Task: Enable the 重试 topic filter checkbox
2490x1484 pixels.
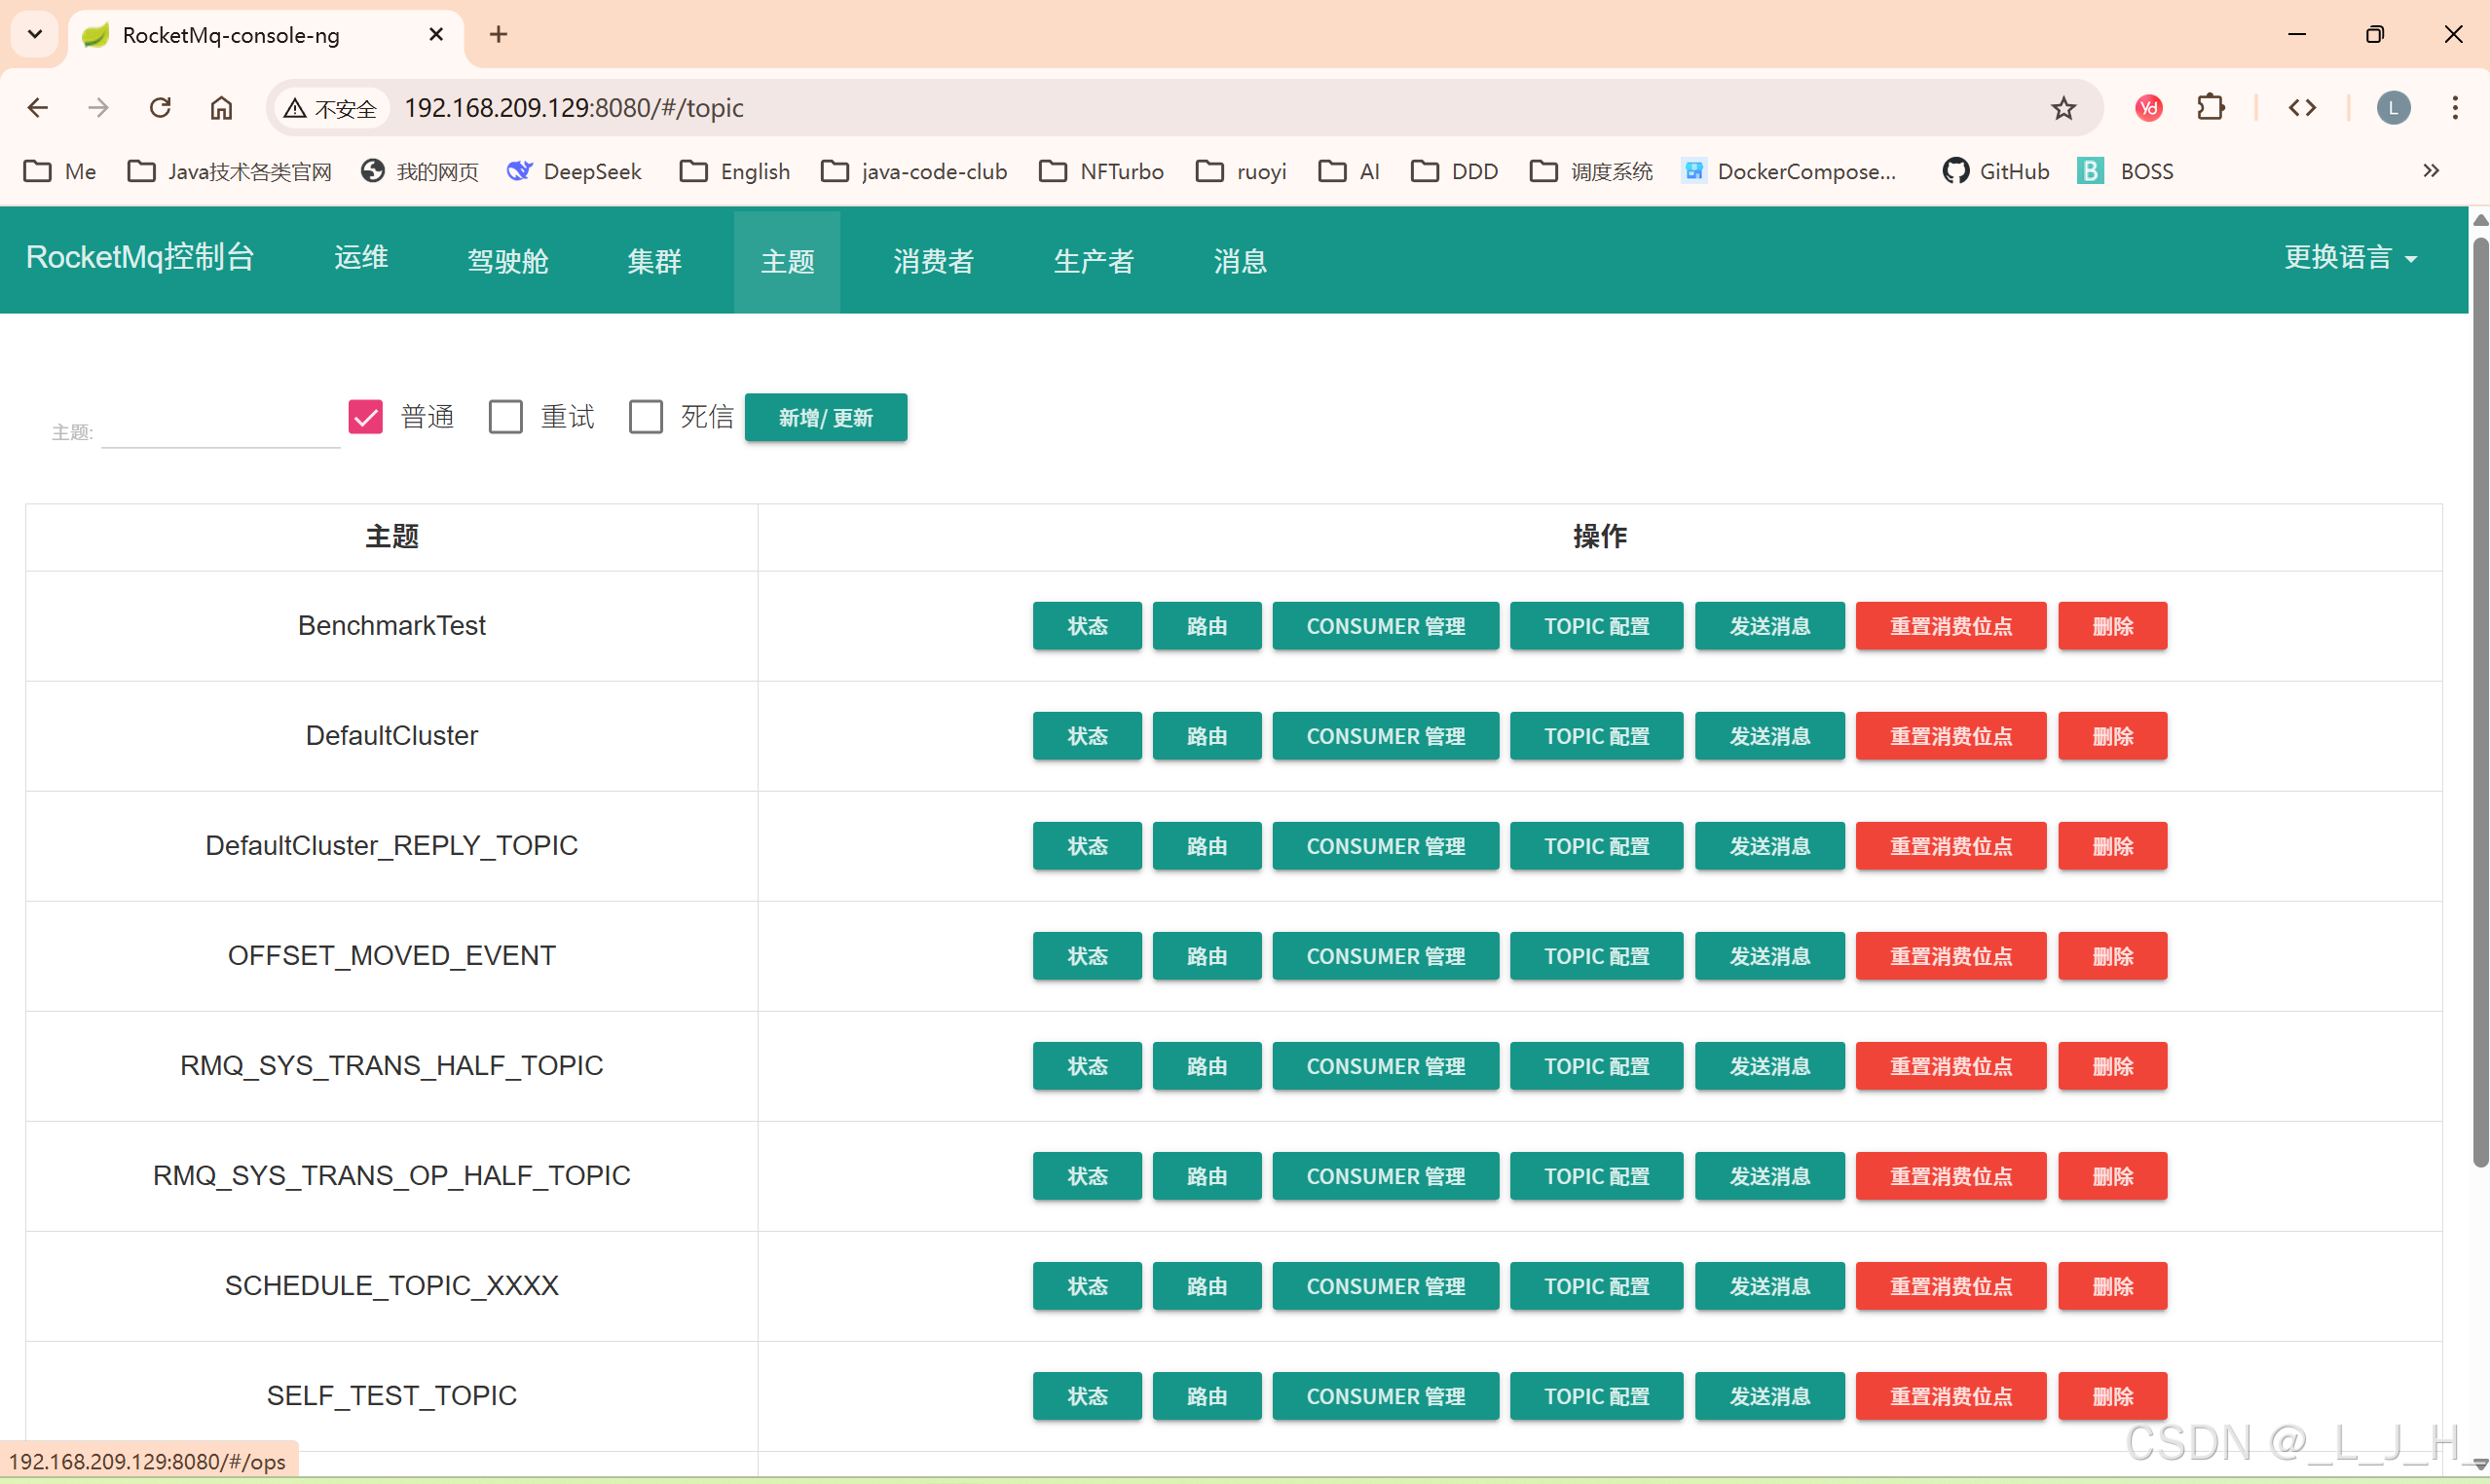Action: (x=506, y=416)
